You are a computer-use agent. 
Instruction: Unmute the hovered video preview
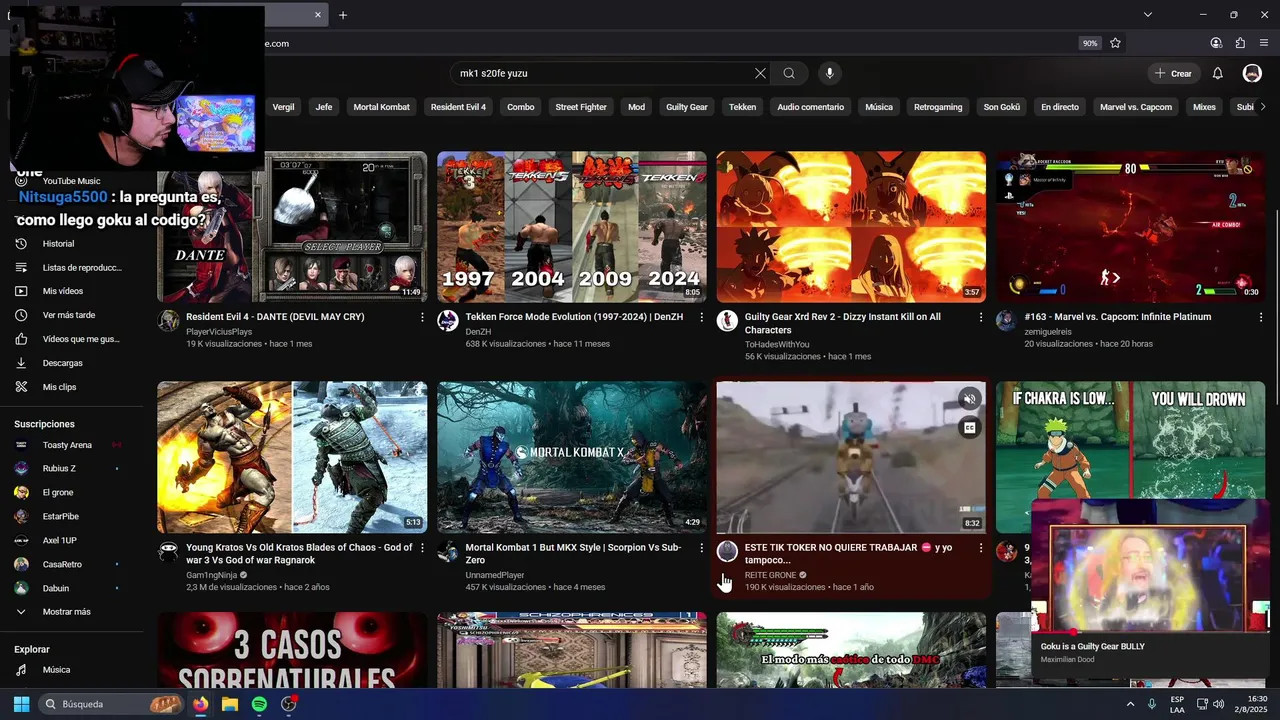coord(969,399)
